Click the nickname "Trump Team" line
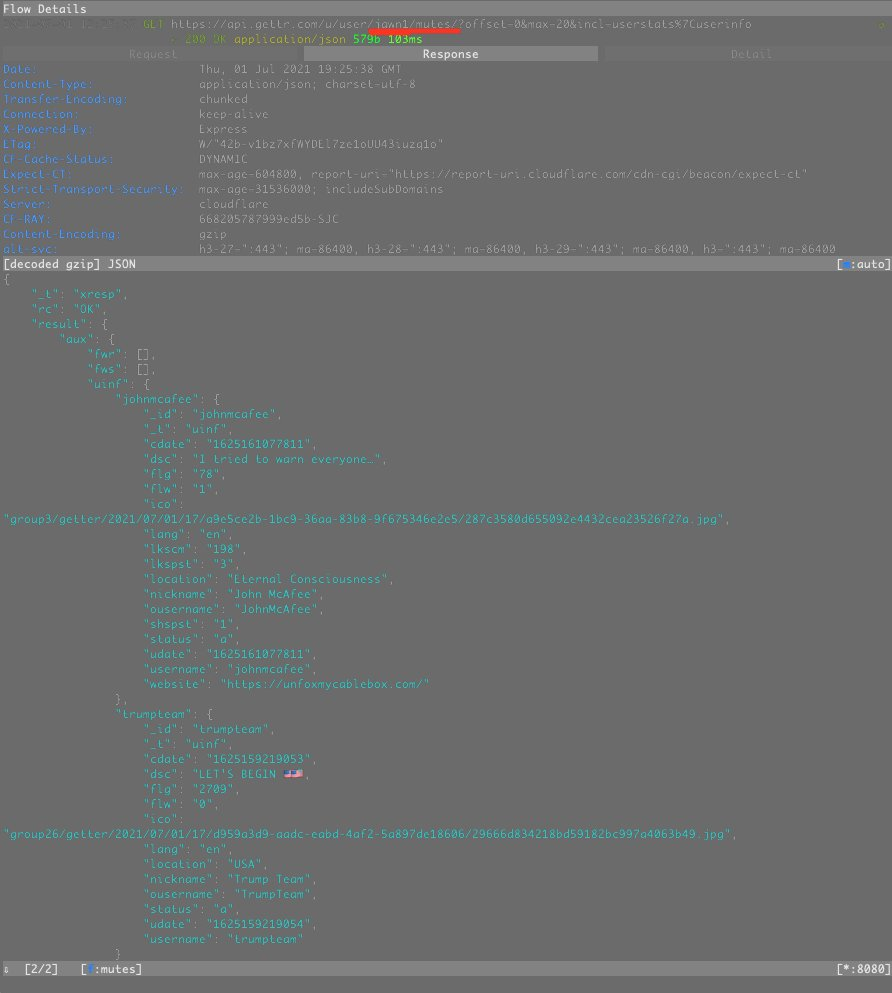 point(230,880)
